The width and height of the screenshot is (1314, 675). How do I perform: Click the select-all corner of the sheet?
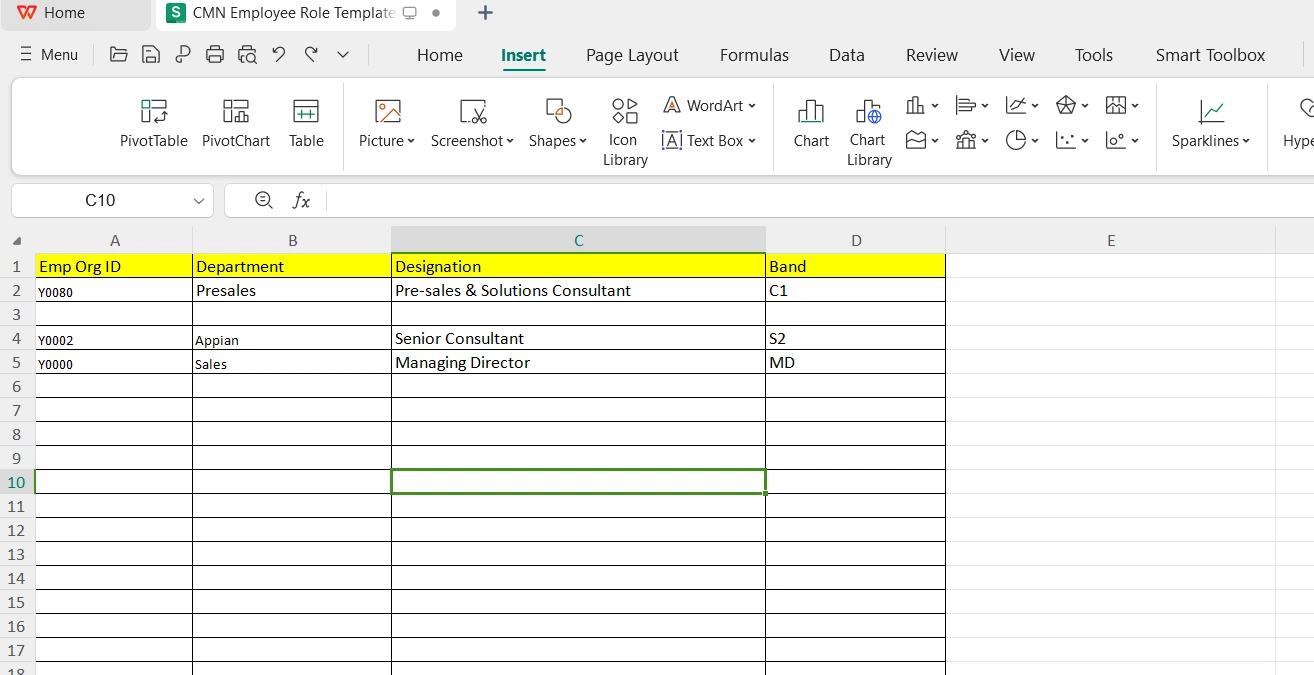click(17, 241)
